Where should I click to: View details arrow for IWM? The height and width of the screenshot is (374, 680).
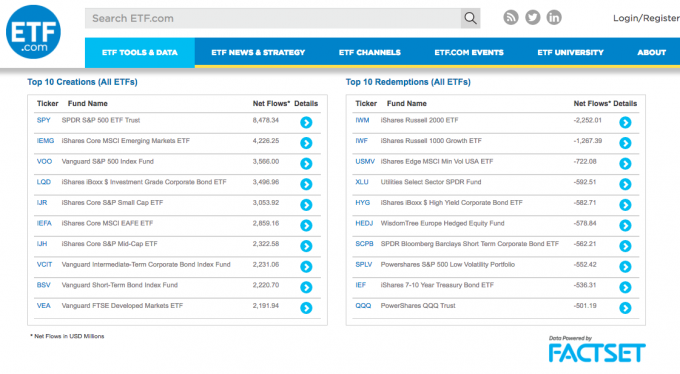click(x=625, y=122)
